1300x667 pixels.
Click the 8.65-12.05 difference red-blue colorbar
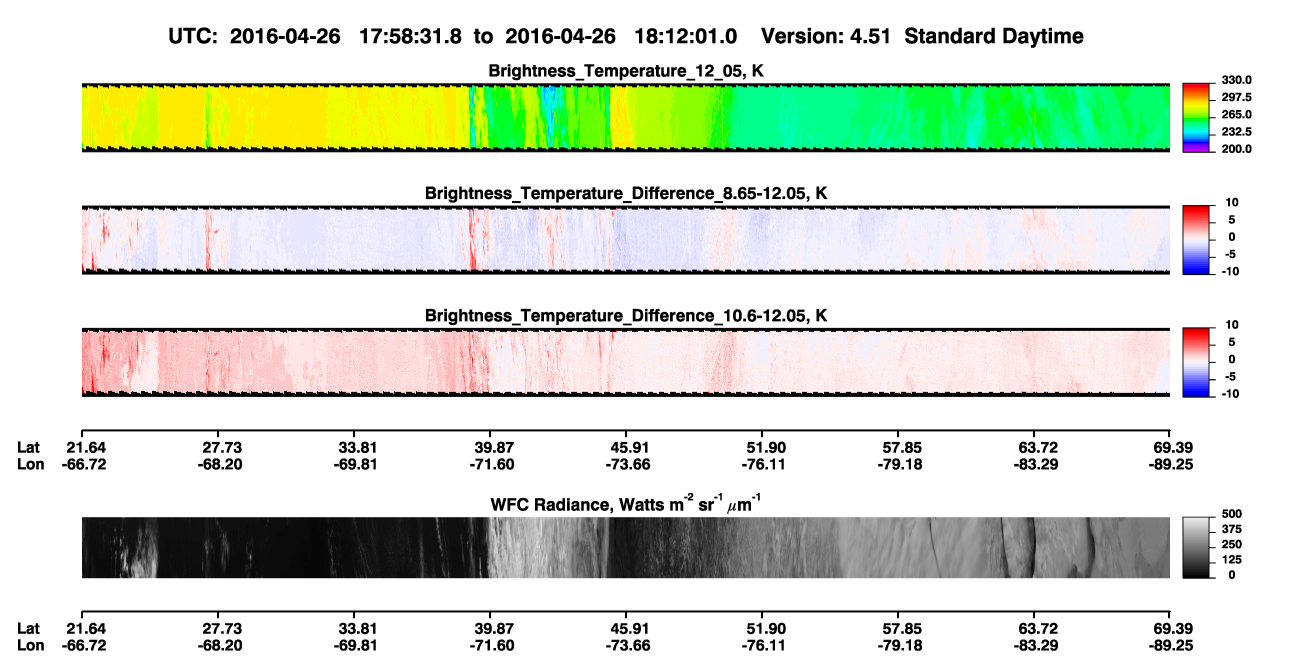[x=1197, y=240]
